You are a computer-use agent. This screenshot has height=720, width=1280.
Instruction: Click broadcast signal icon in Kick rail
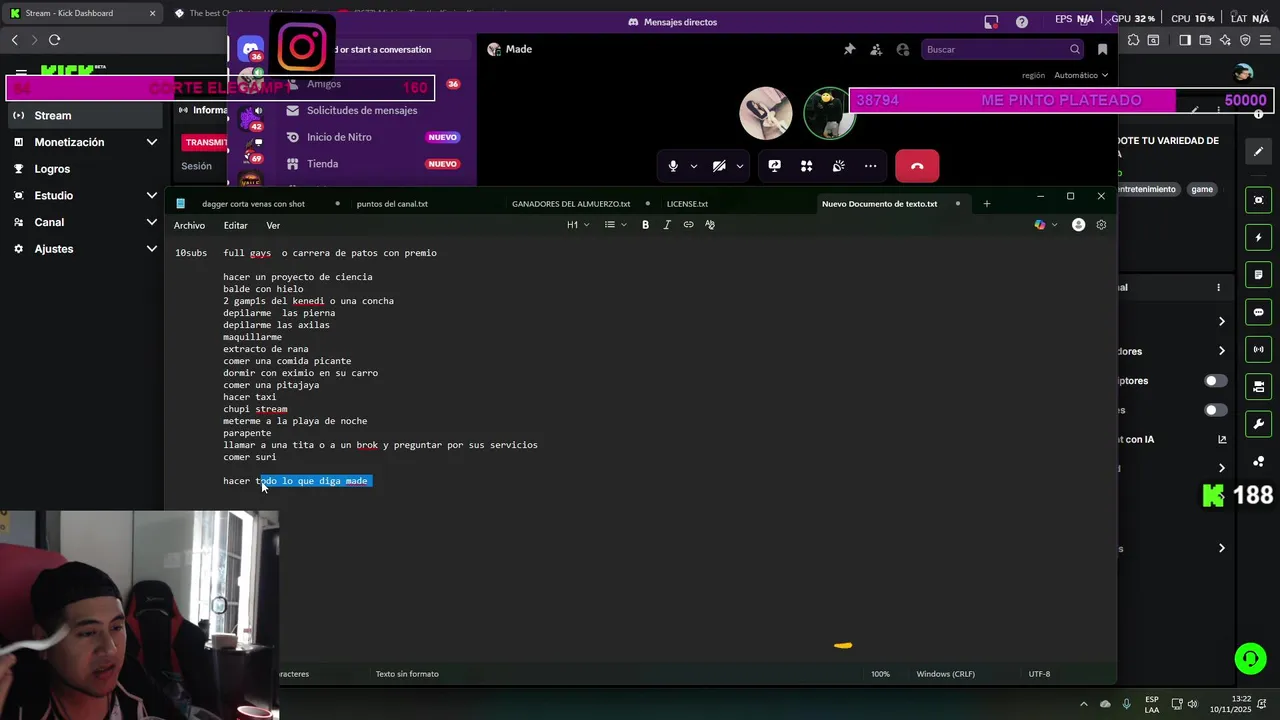(x=1259, y=349)
